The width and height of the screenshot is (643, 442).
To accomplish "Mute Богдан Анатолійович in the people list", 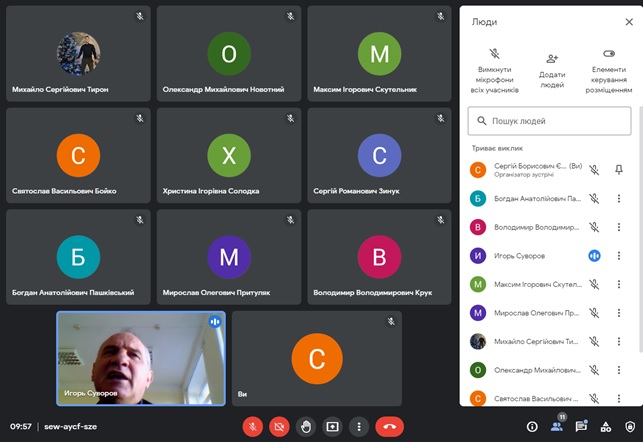I will pyautogui.click(x=594, y=199).
